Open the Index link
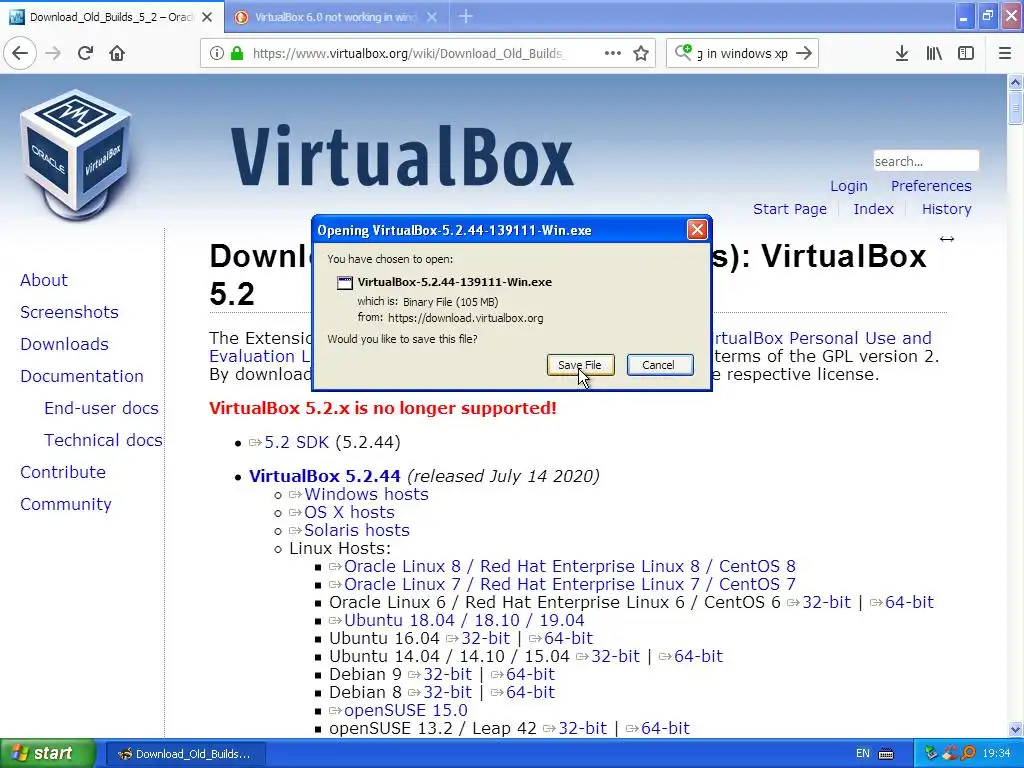 coord(873,209)
